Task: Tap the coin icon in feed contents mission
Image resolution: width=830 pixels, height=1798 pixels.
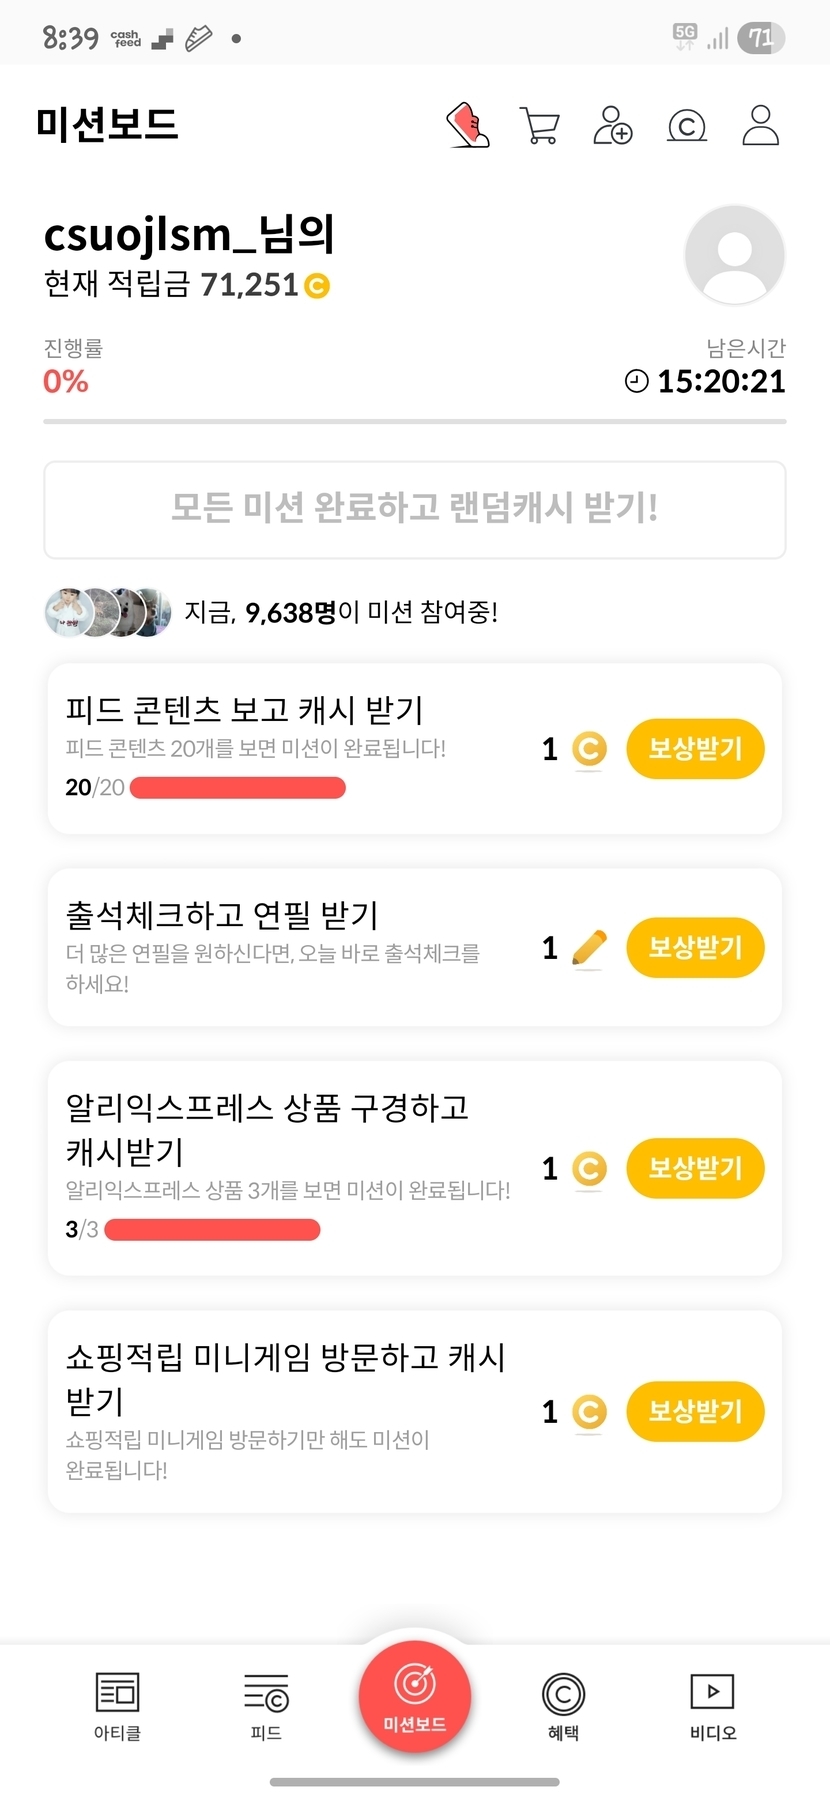Action: point(589,749)
